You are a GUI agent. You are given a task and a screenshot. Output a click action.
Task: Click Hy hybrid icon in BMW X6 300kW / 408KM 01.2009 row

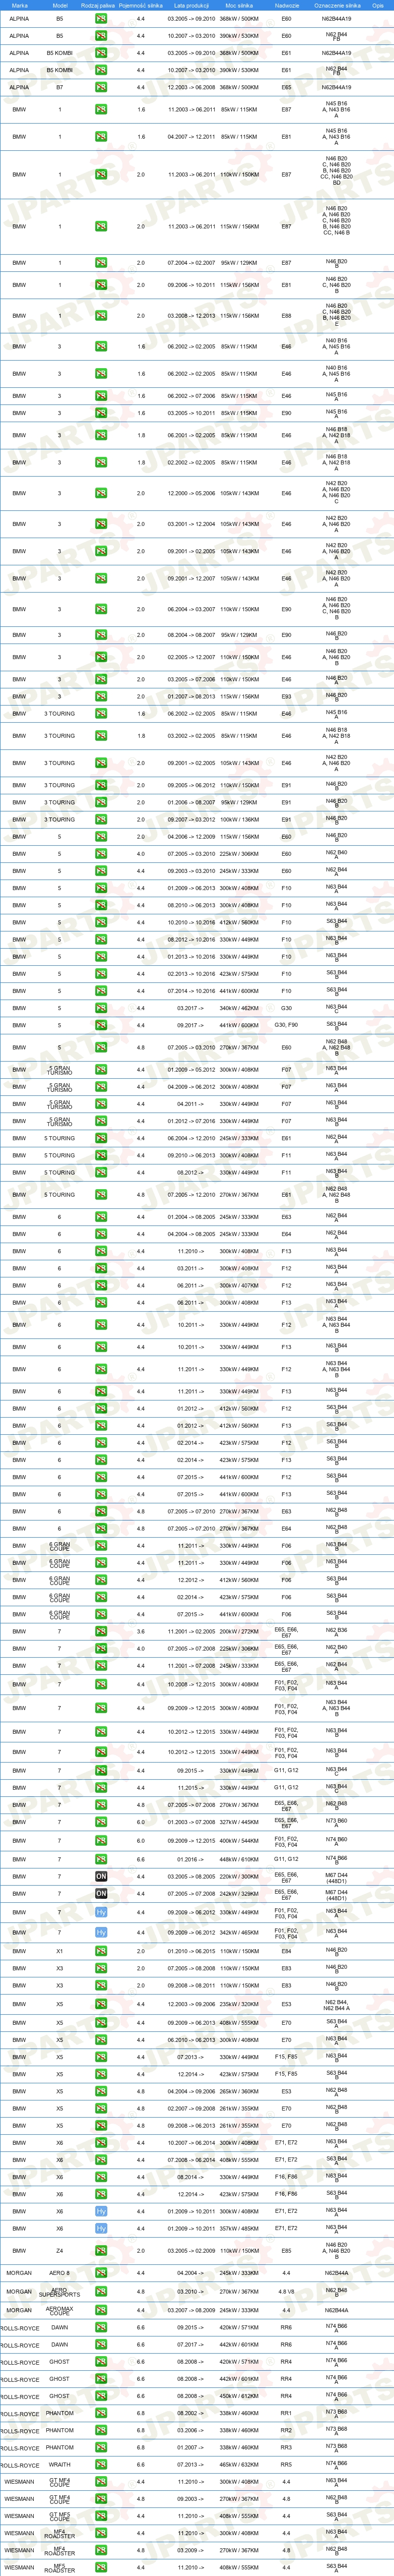coord(101,2211)
